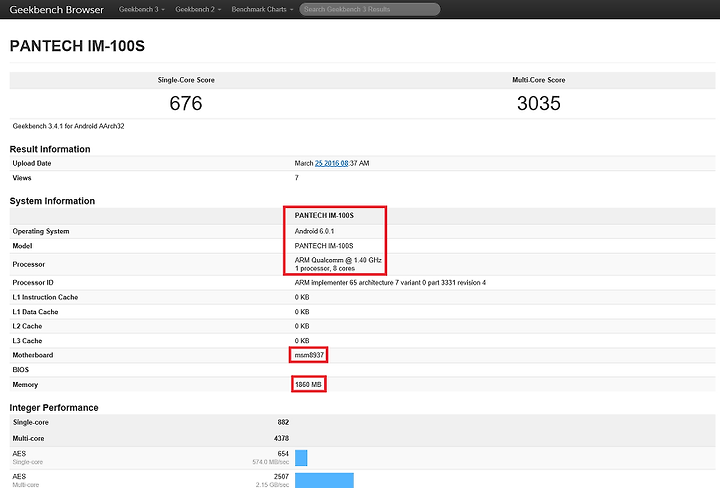Select the Single-Core Score heading
Image resolution: width=720 pixels, height=488 pixels.
coord(186,80)
